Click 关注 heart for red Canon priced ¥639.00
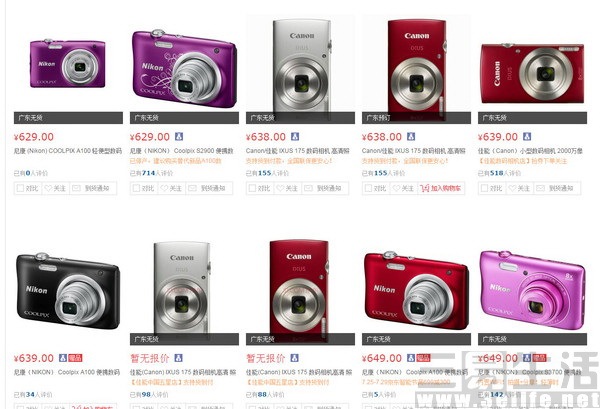The image size is (600, 409). point(520,188)
